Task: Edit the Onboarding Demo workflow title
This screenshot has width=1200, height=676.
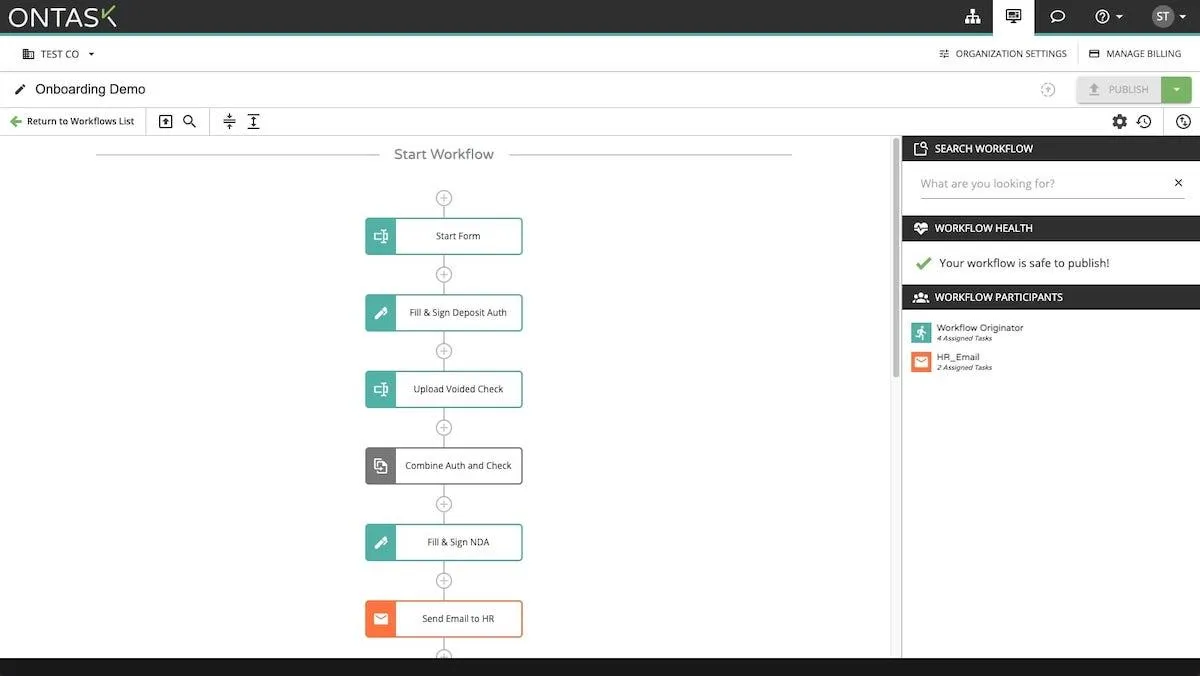Action: click(90, 89)
